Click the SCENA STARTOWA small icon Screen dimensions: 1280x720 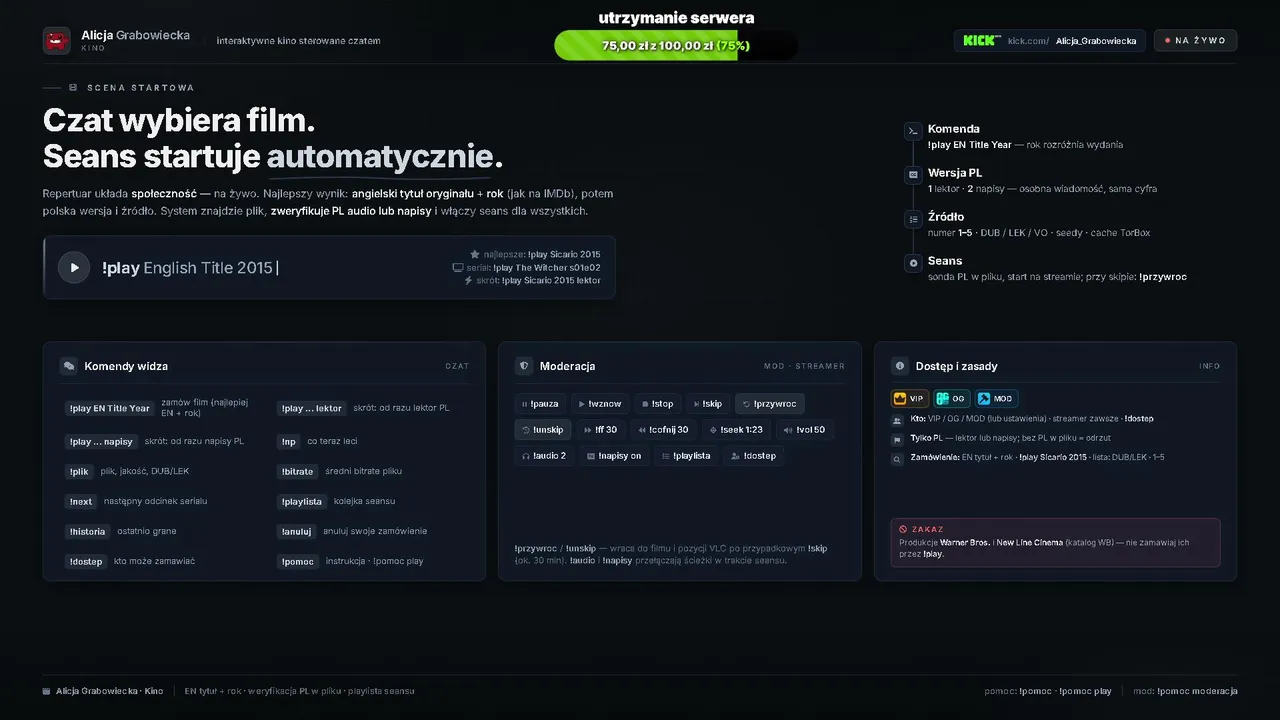pyautogui.click(x=73, y=88)
